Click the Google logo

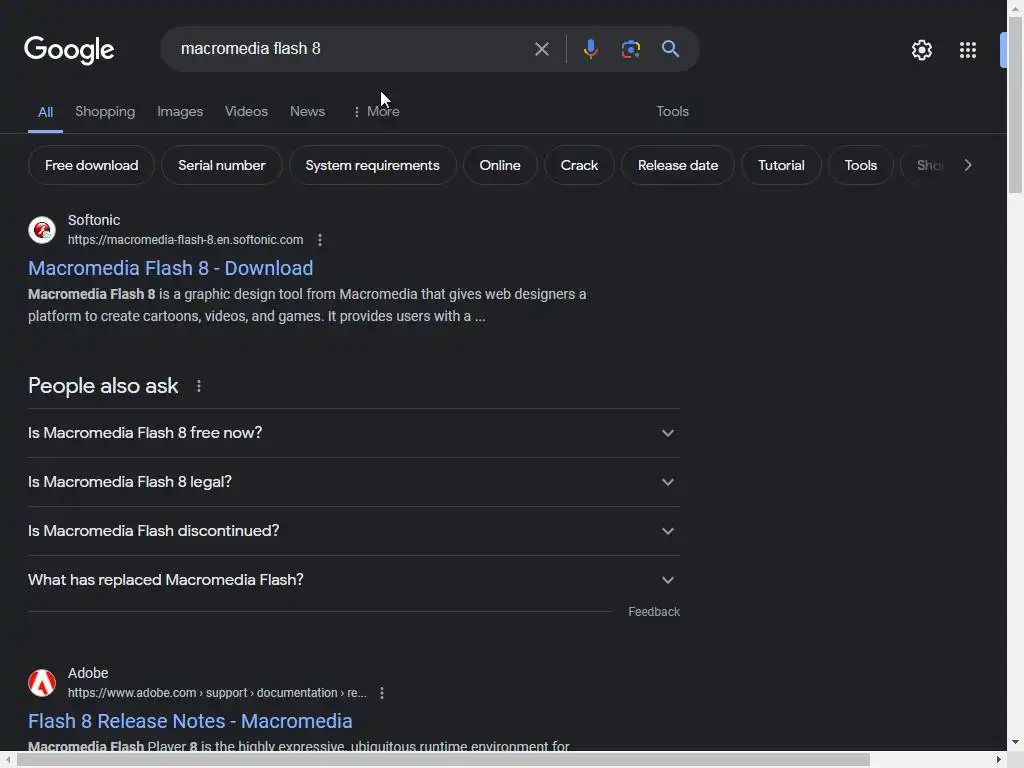(x=69, y=50)
